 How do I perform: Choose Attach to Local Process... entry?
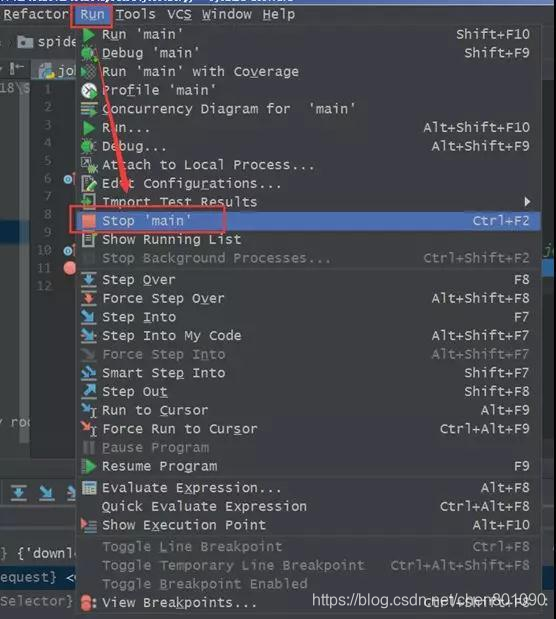coord(308,165)
